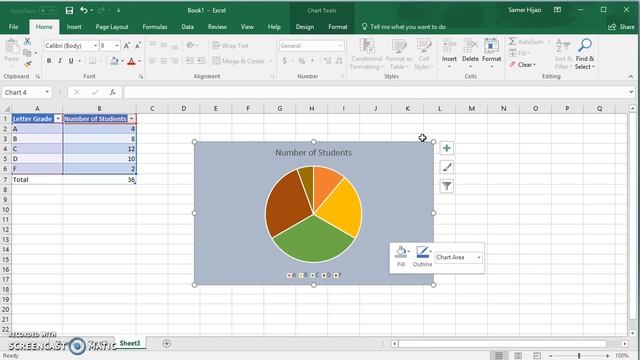
Task: Open Chart Styles brush button
Action: (447, 167)
